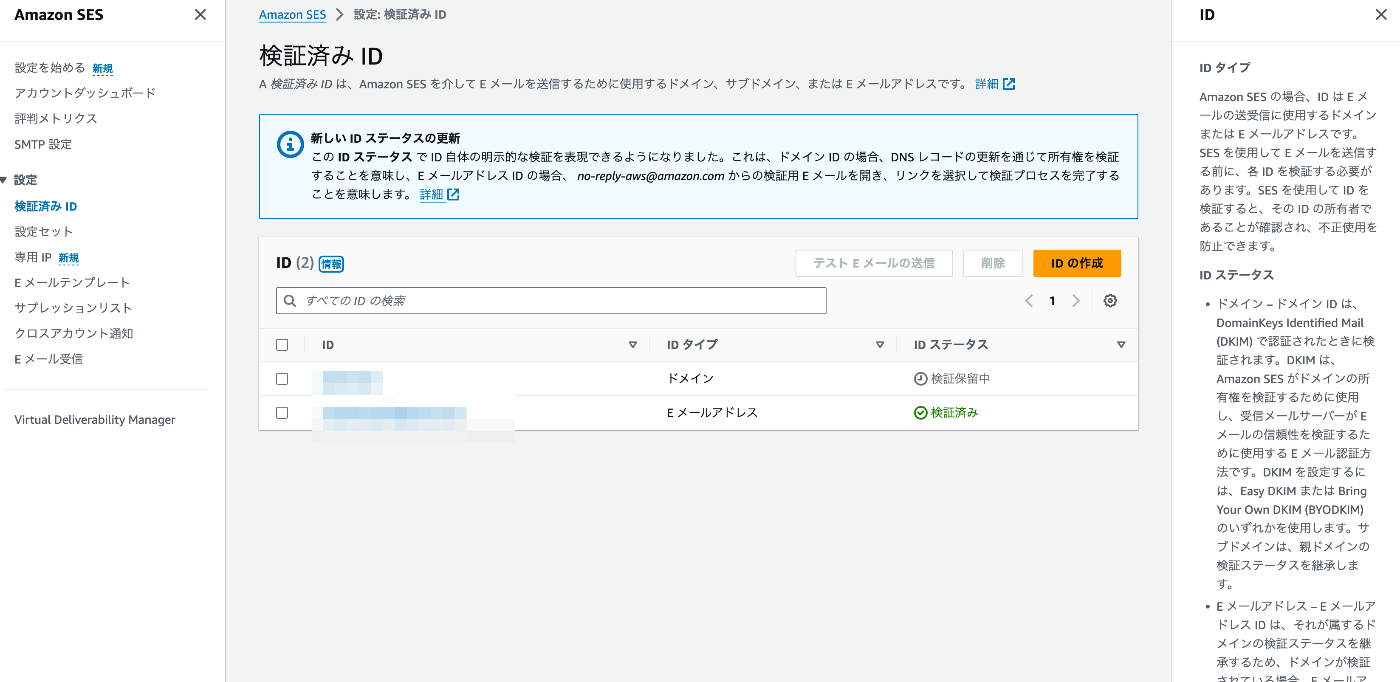Click the 新規 badge beside 専用 IP

[x=69, y=258]
